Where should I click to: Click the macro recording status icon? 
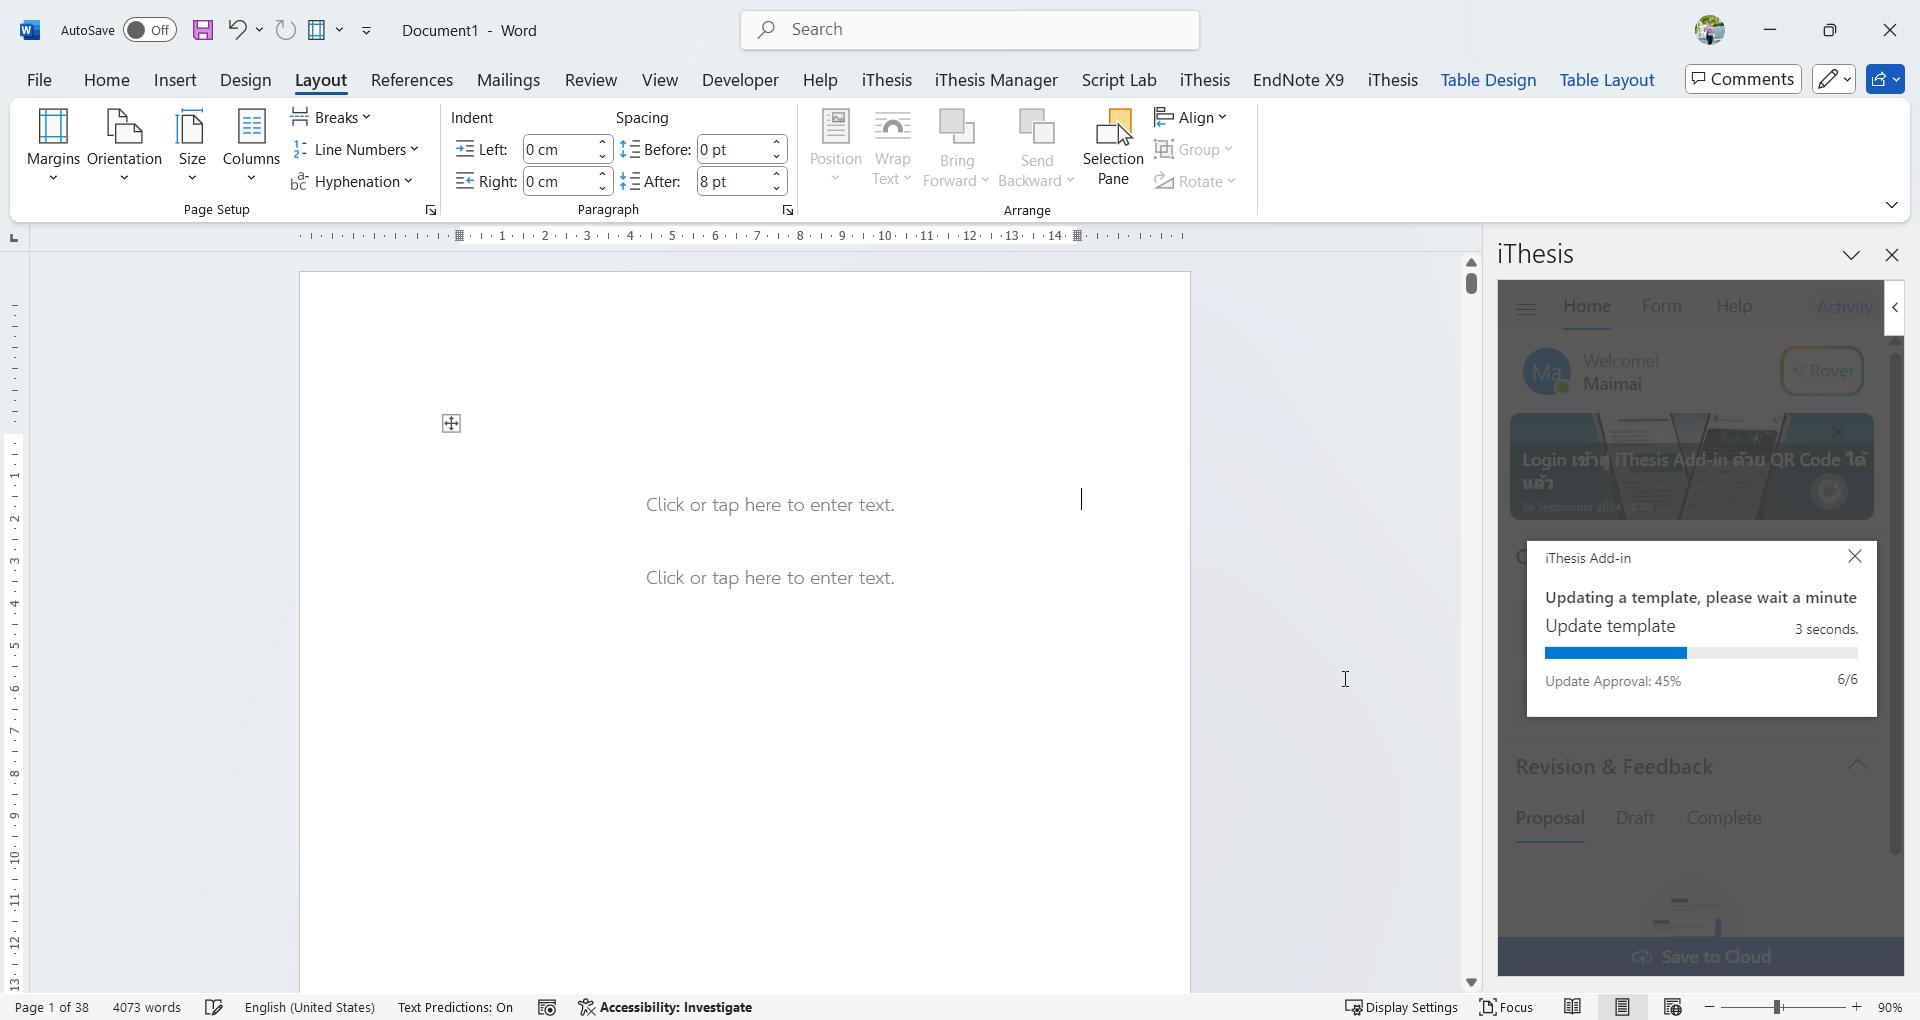coord(547,1007)
